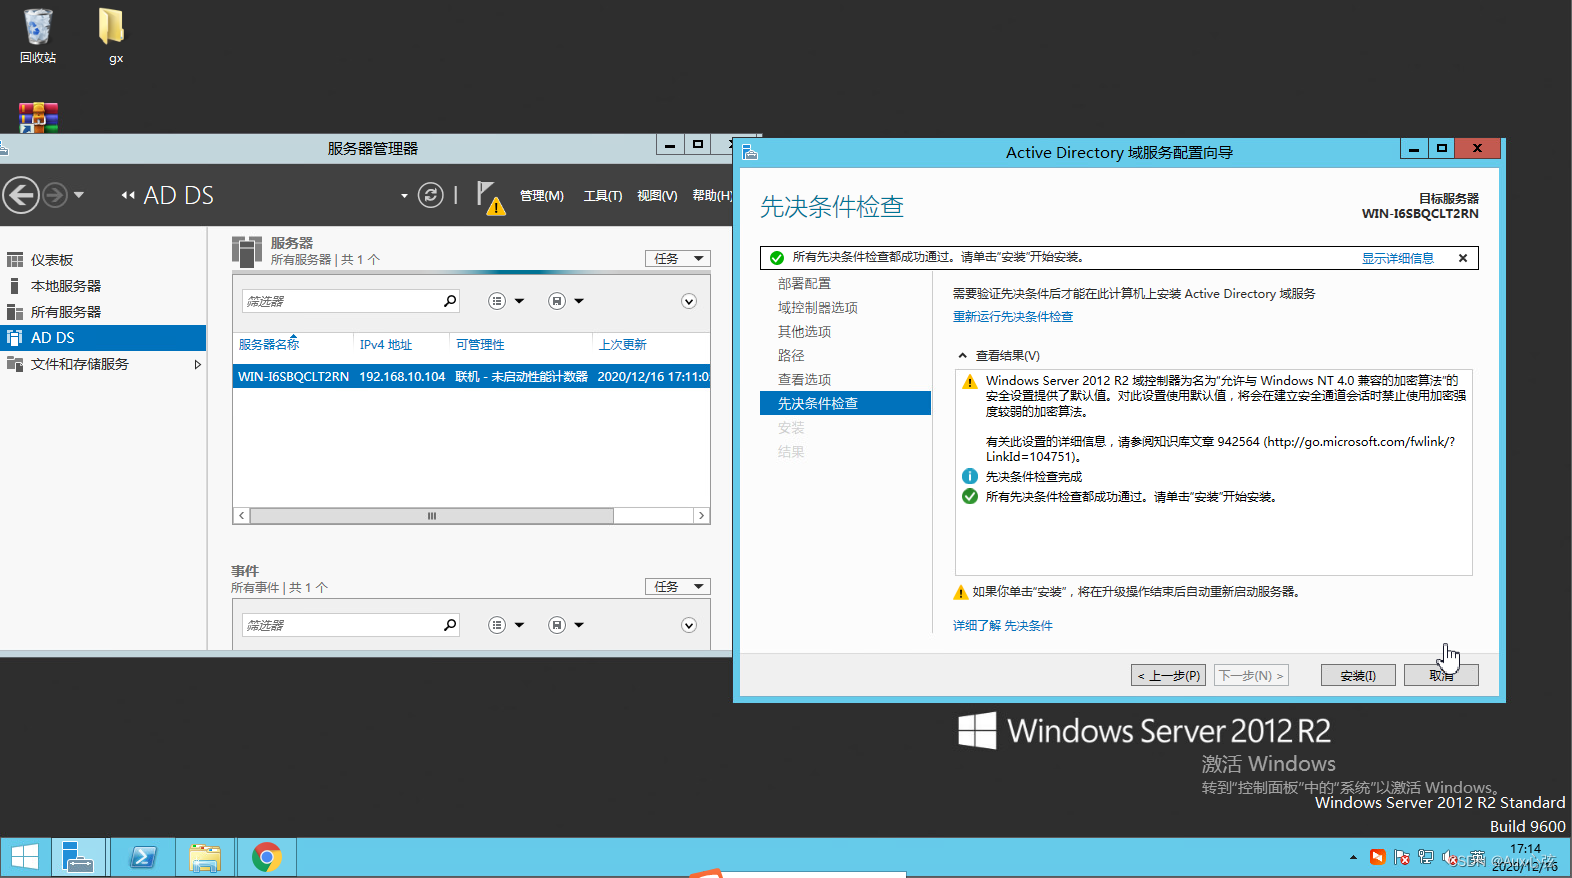The width and height of the screenshot is (1572, 878).
Task: Open the Events tile Tasks (任务) dropdown
Action: [x=678, y=586]
